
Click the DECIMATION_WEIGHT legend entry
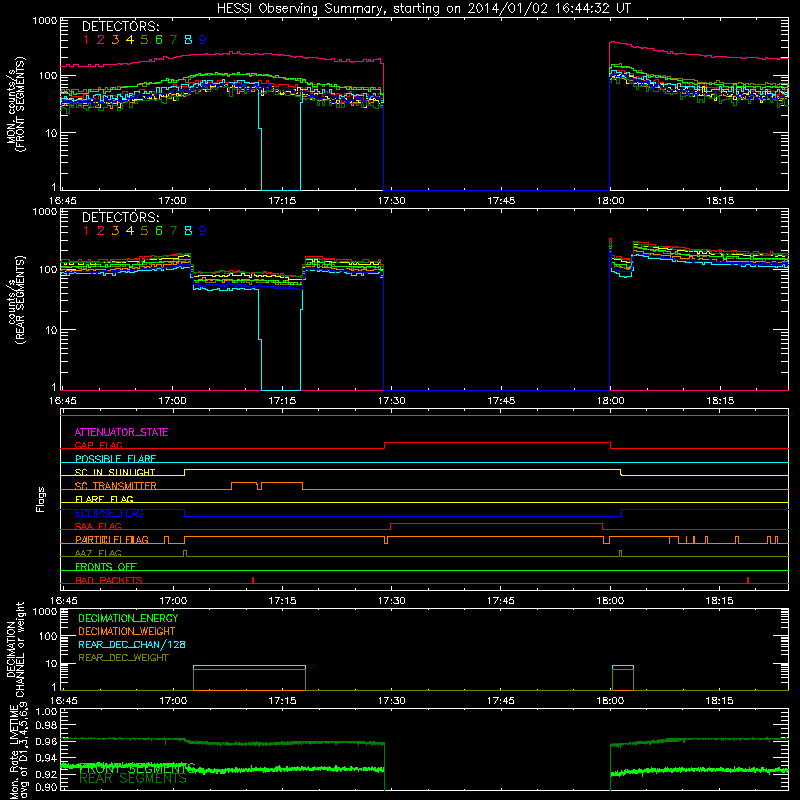pos(127,632)
